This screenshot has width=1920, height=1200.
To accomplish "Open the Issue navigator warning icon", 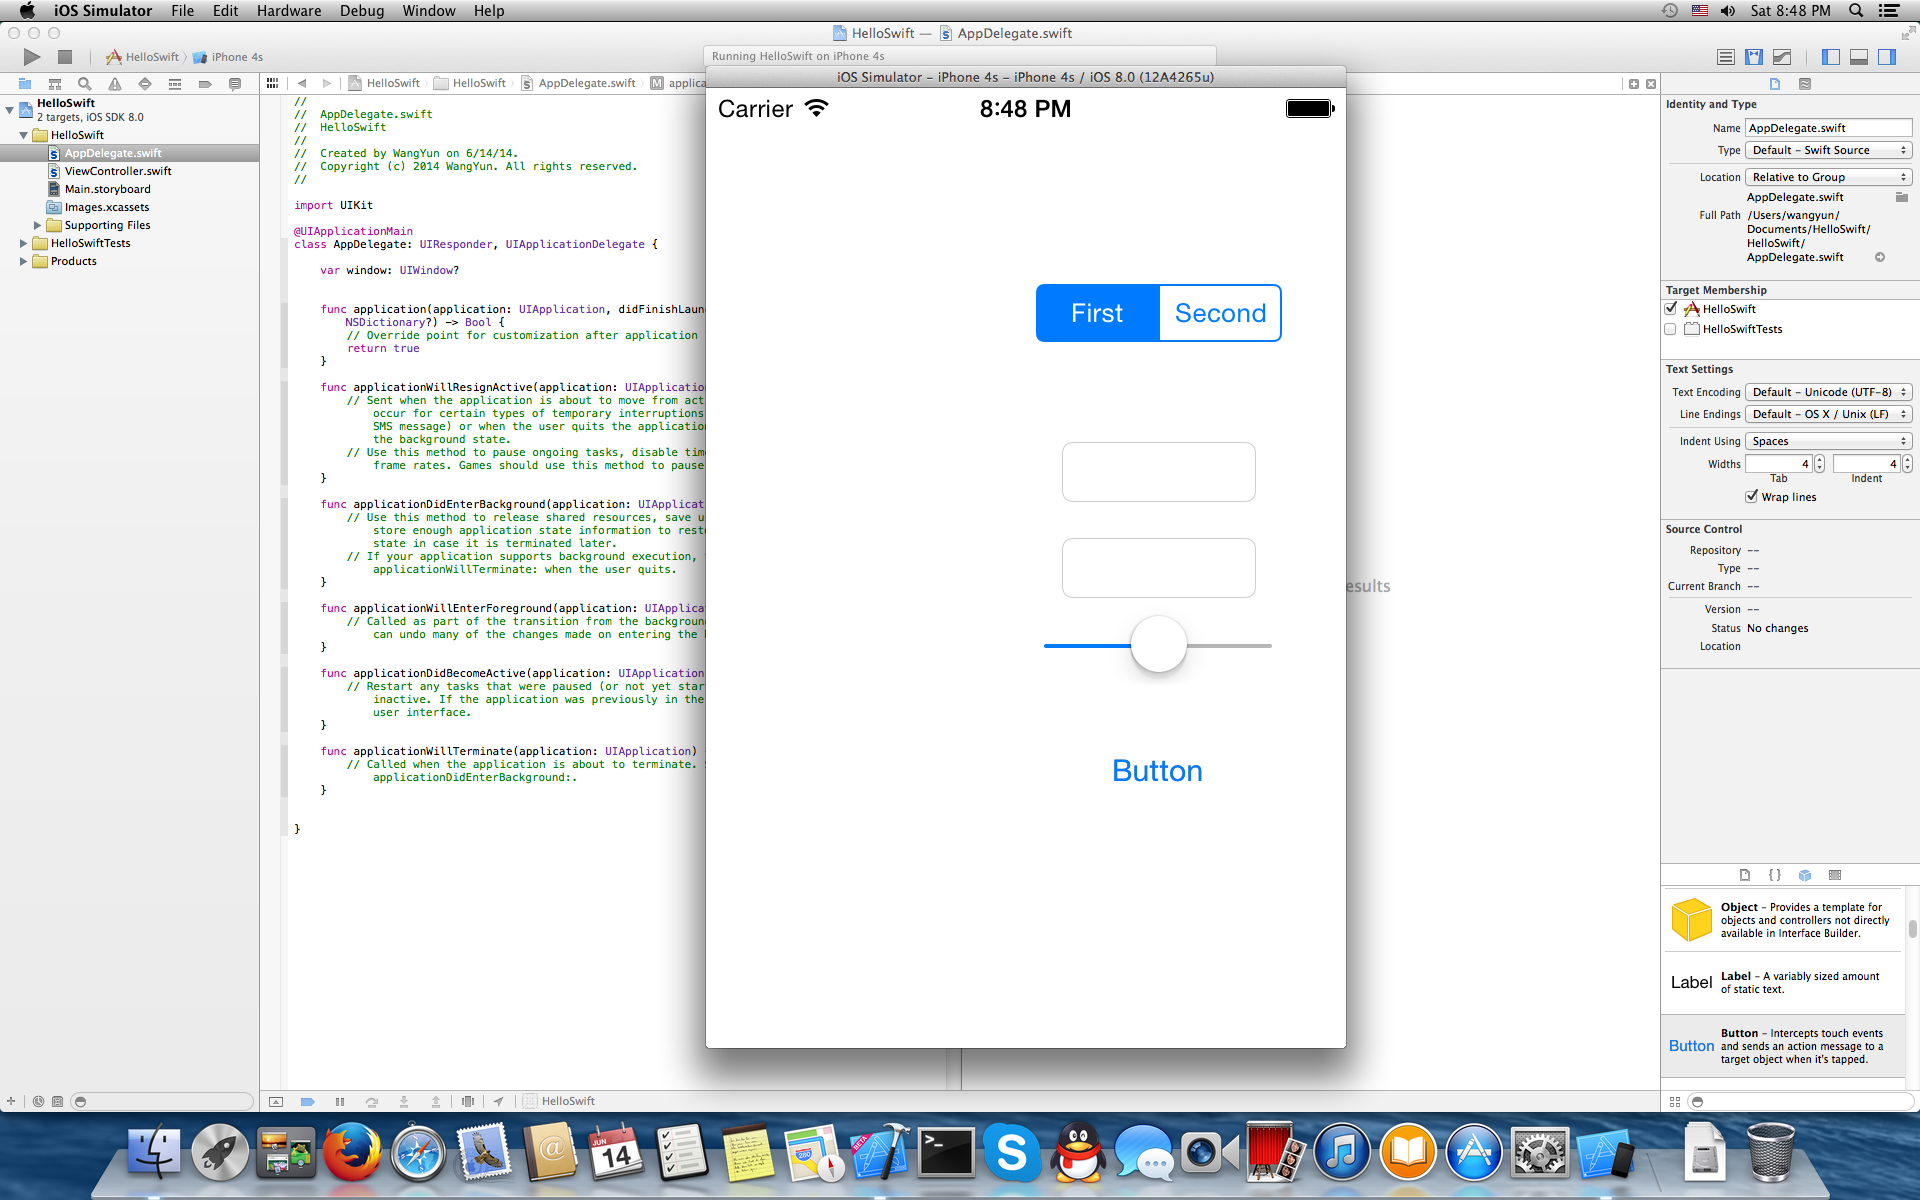I will coord(115,84).
